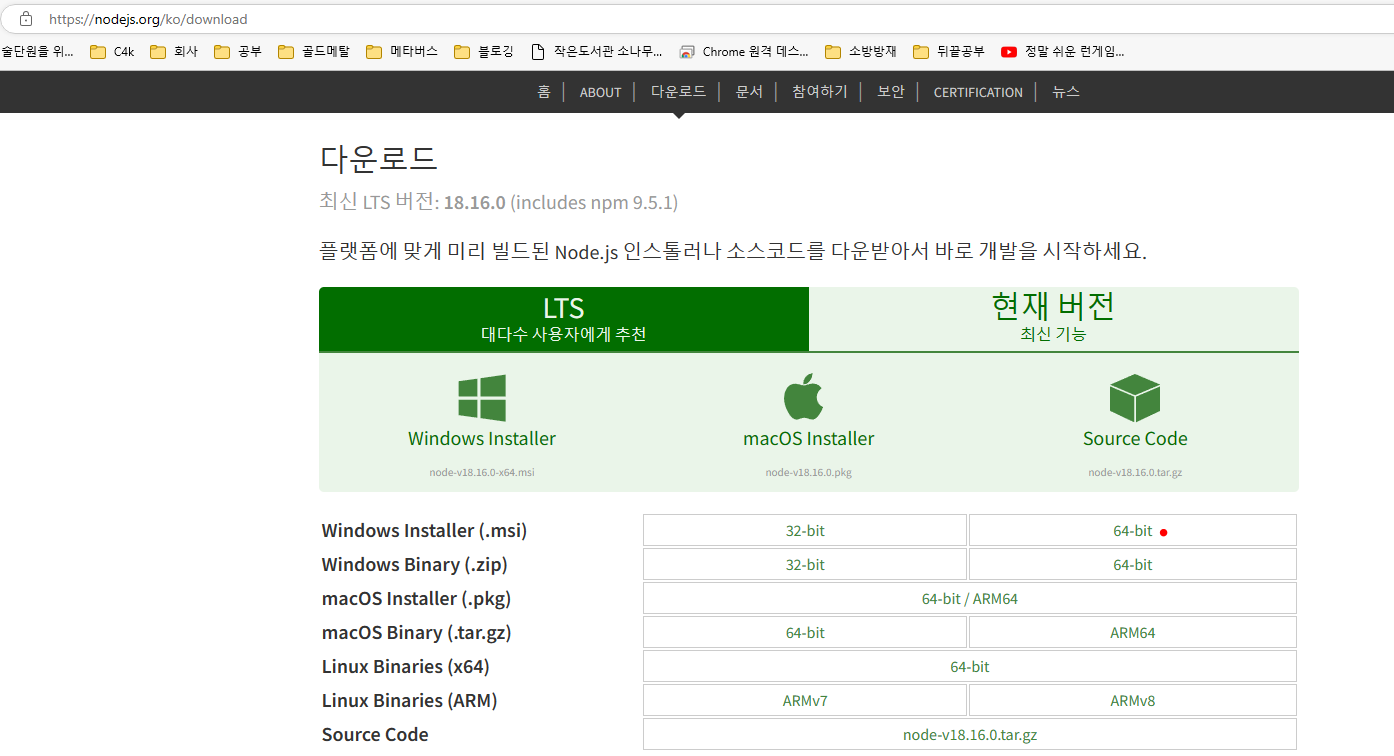The height and width of the screenshot is (756, 1394).
Task: Click the macOS Installer (.pkg) row label
Action: [416, 599]
